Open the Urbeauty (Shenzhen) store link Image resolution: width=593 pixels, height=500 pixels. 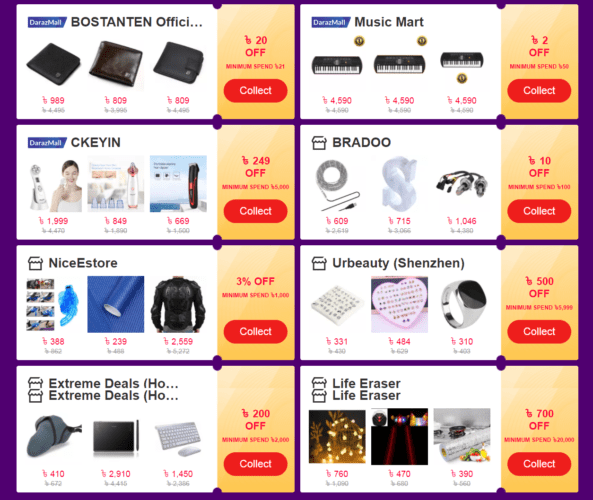pyautogui.click(x=398, y=263)
